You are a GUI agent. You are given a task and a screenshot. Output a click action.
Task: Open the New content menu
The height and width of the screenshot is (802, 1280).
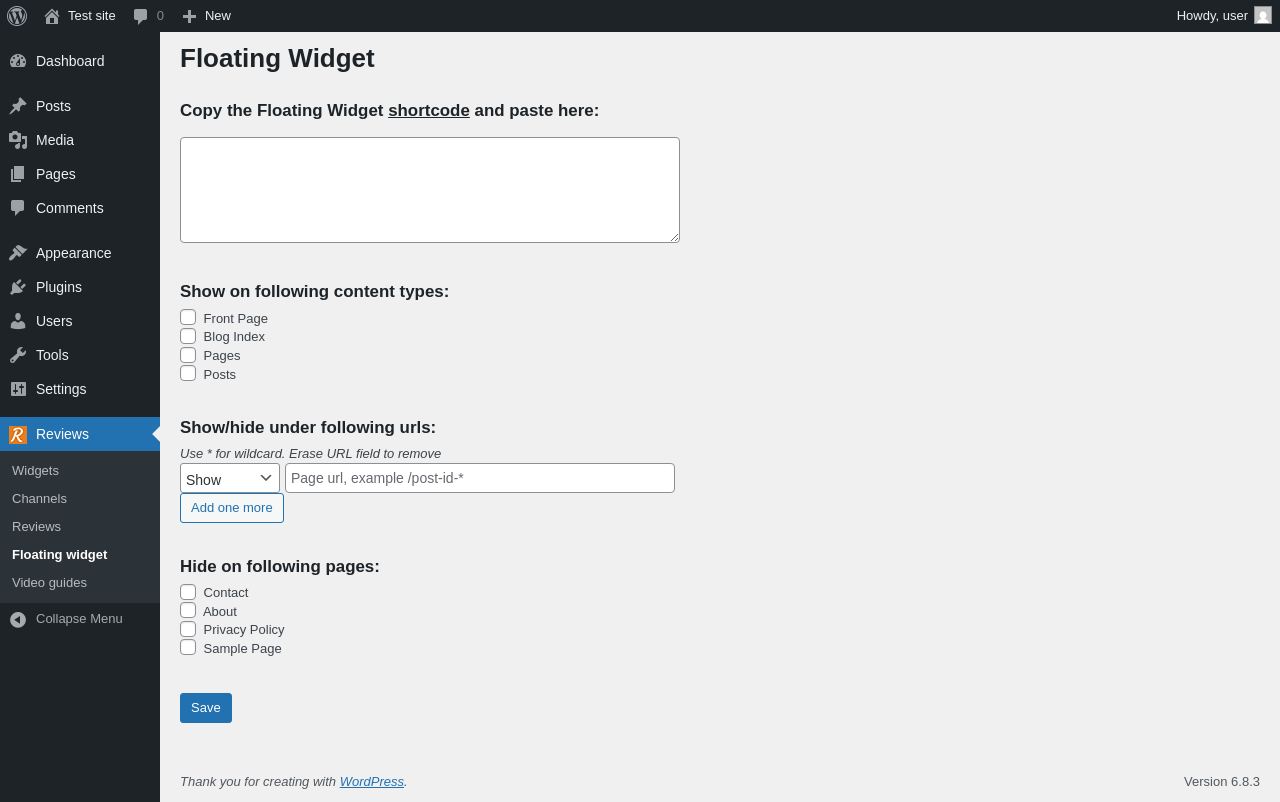[207, 16]
